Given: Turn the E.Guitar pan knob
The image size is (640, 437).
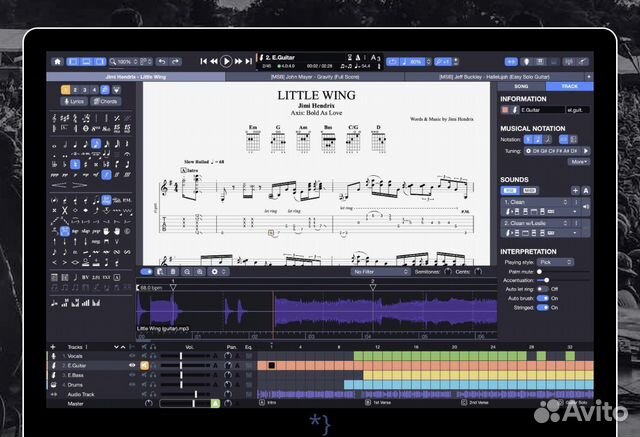Looking at the screenshot, I should point(228,366).
